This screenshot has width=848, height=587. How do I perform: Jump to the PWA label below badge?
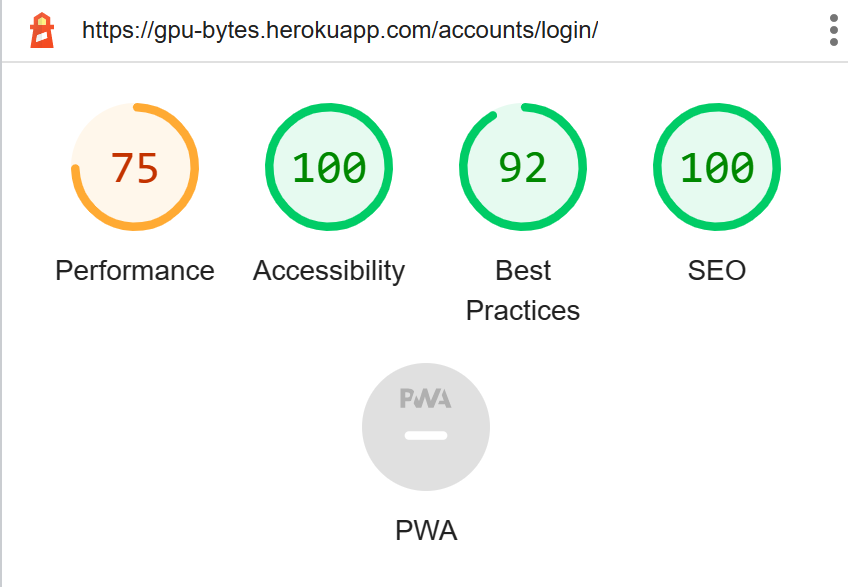tap(426, 530)
